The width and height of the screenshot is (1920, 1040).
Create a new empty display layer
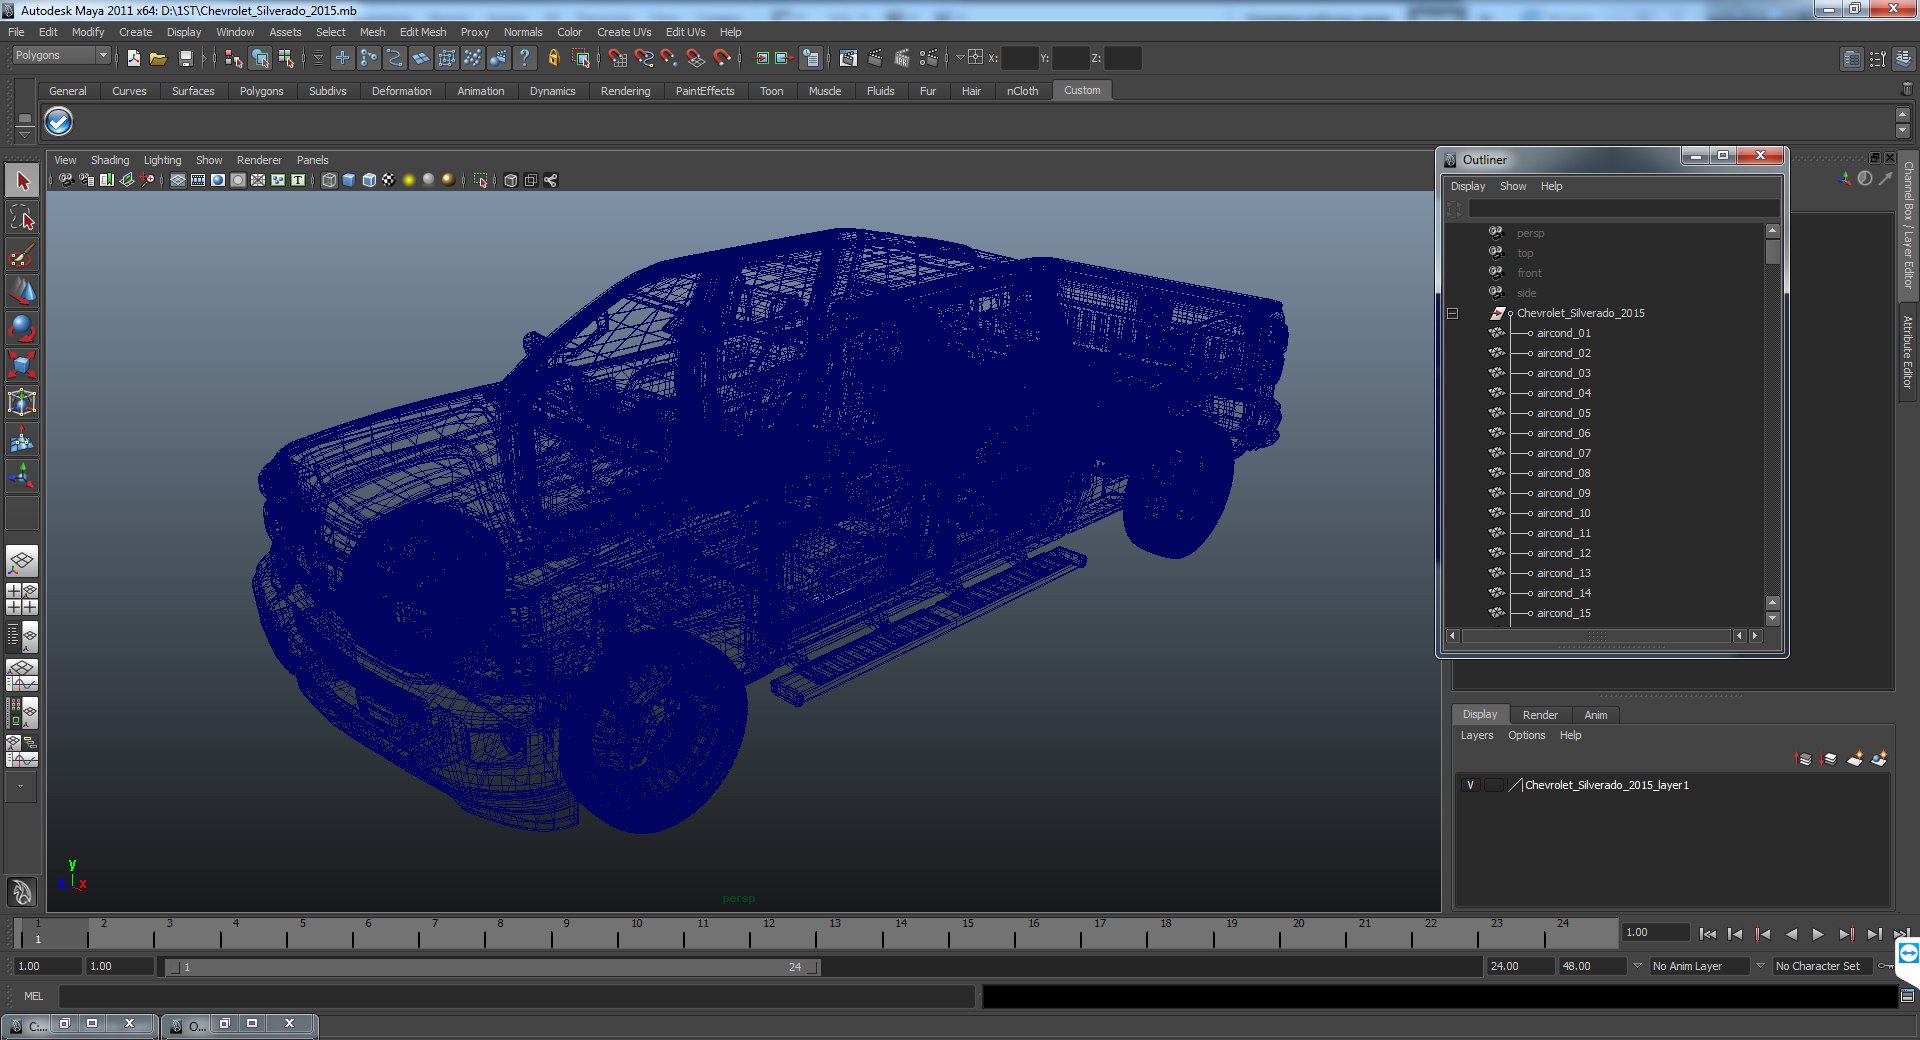1855,759
